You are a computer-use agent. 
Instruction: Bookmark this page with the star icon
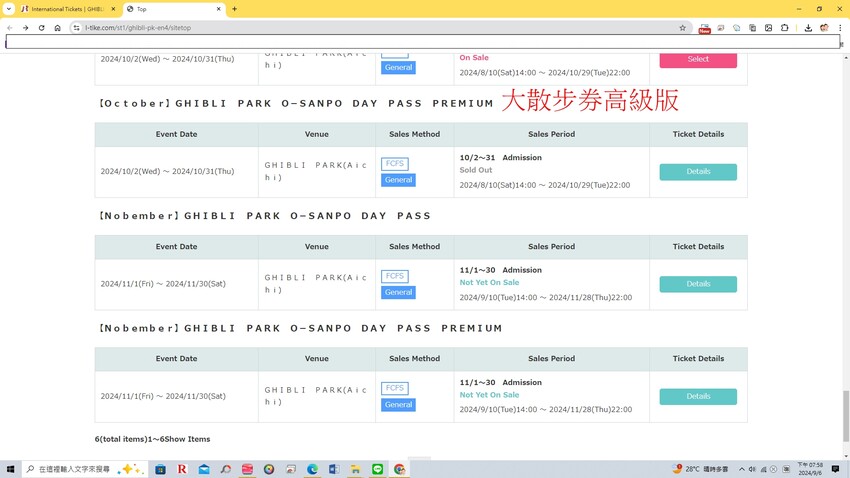[x=682, y=28]
